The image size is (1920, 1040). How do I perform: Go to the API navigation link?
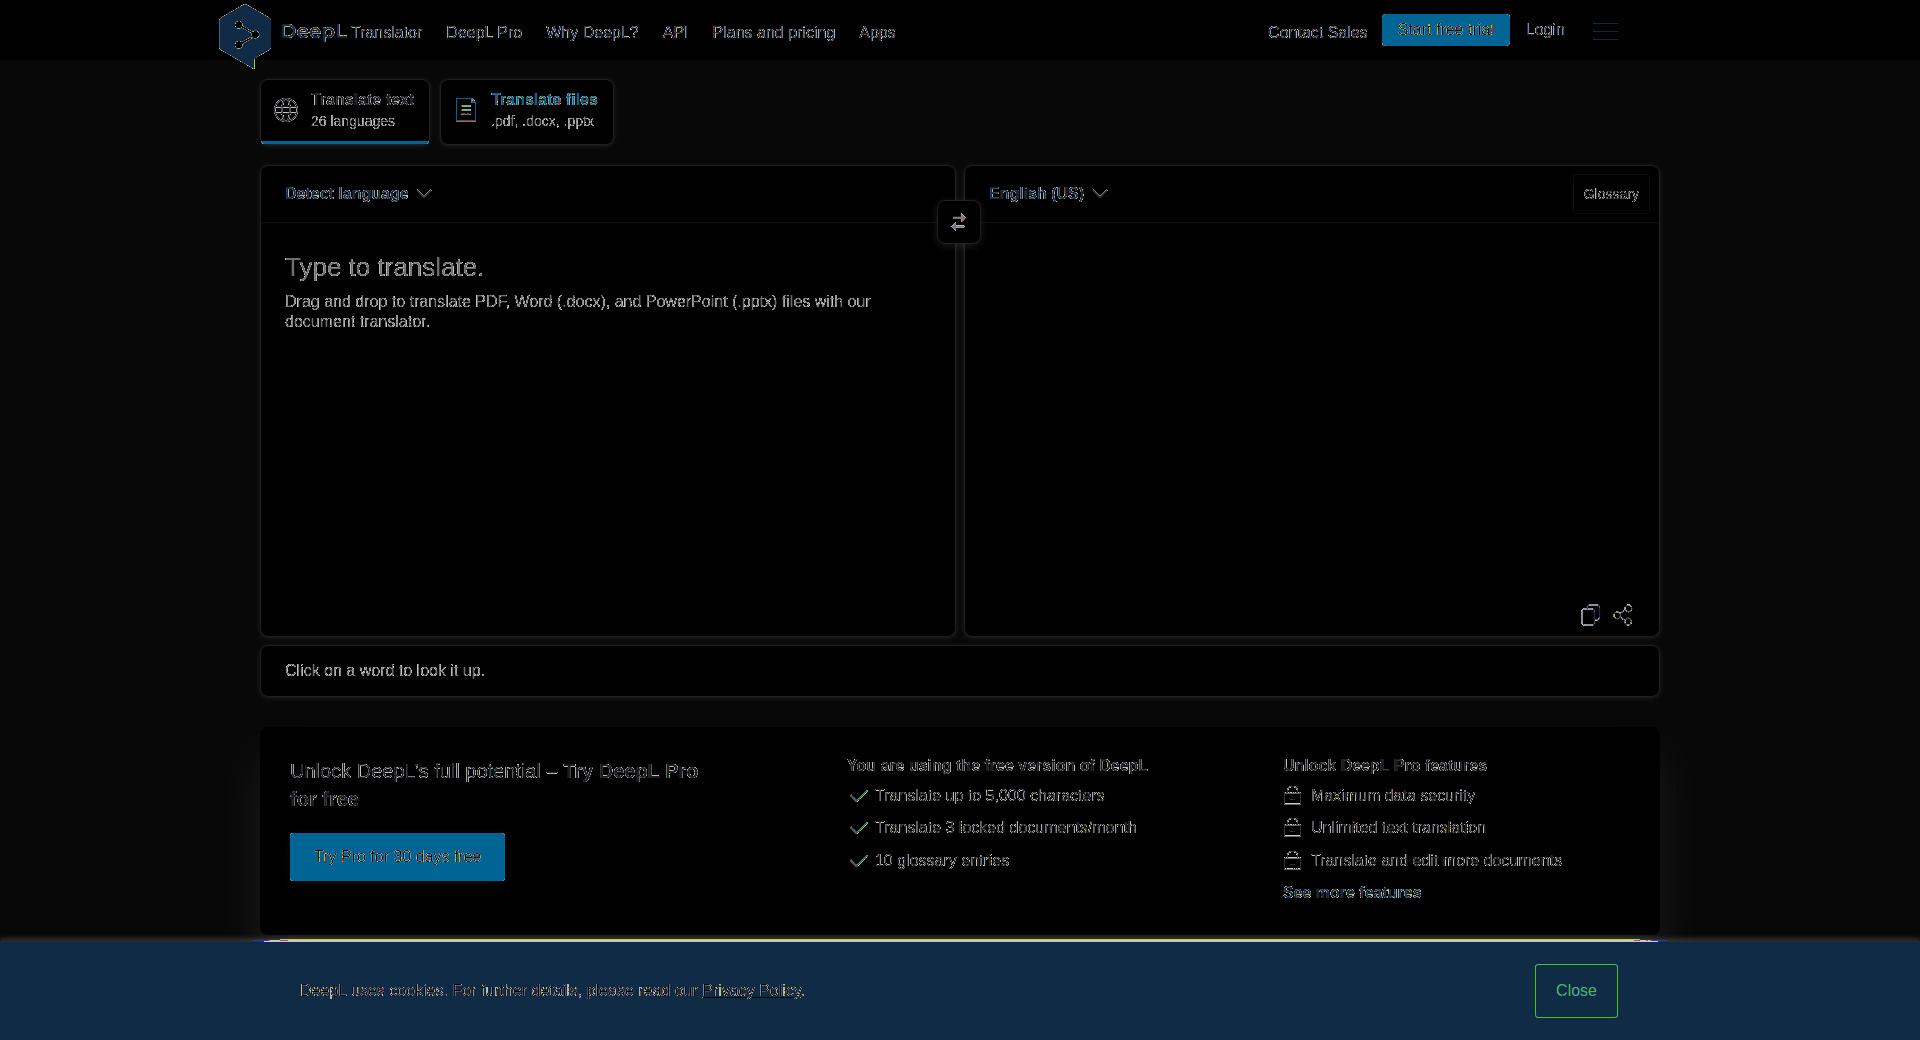pos(675,32)
